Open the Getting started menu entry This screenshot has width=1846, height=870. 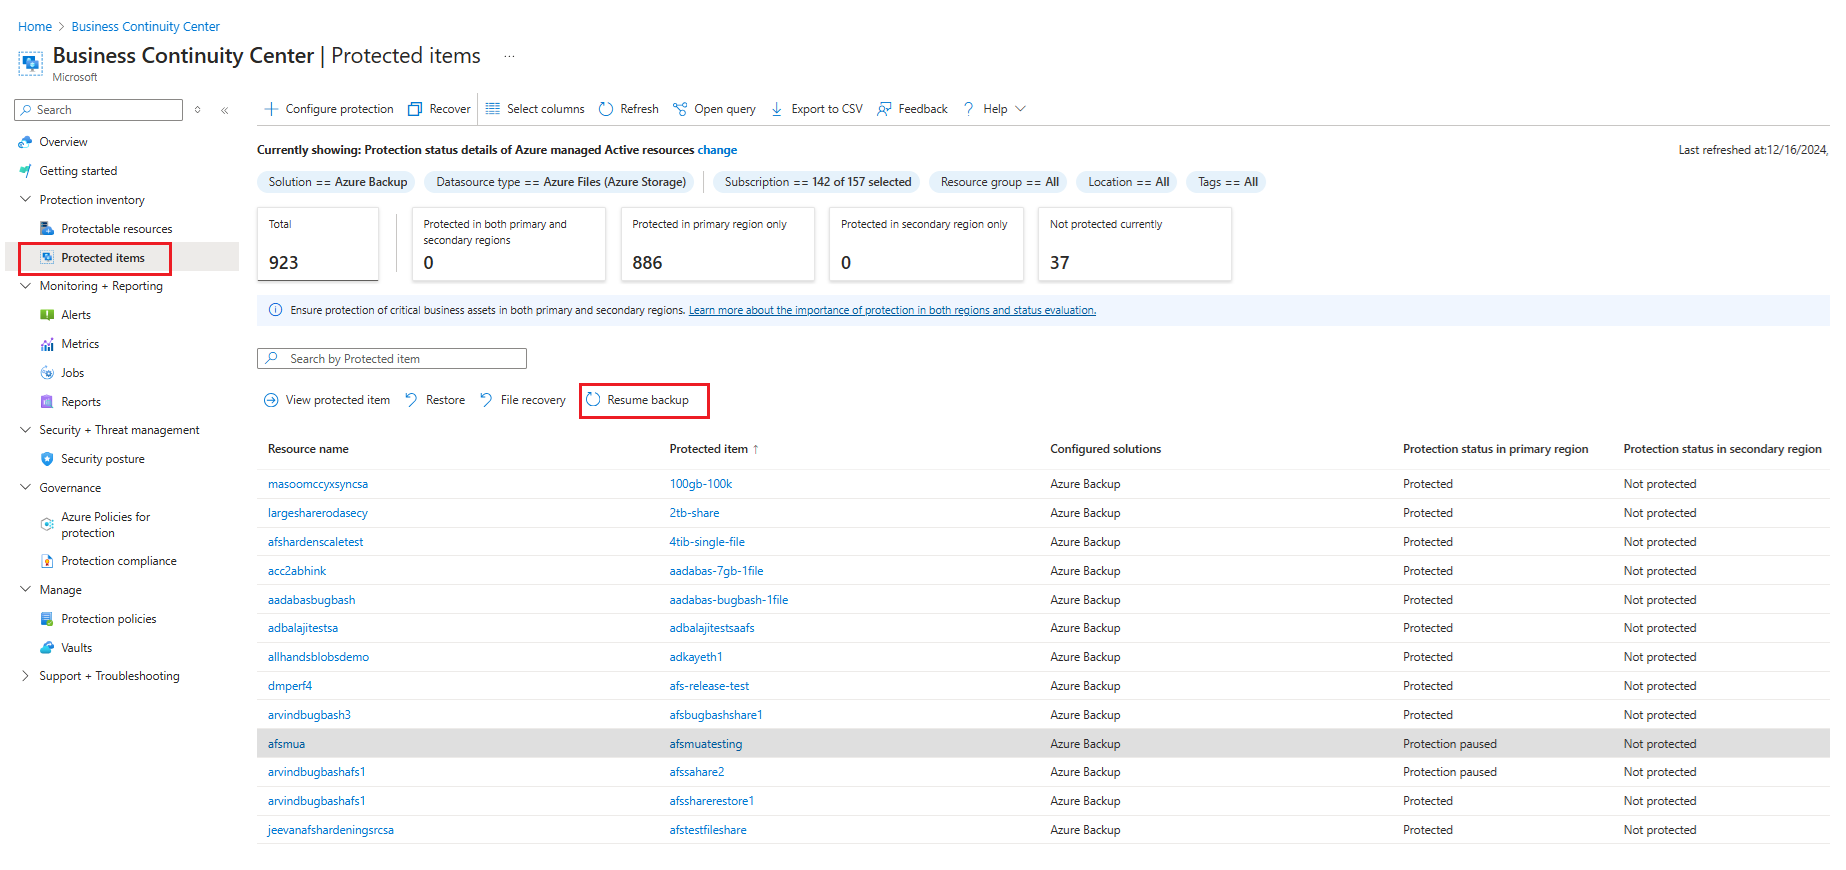point(78,171)
